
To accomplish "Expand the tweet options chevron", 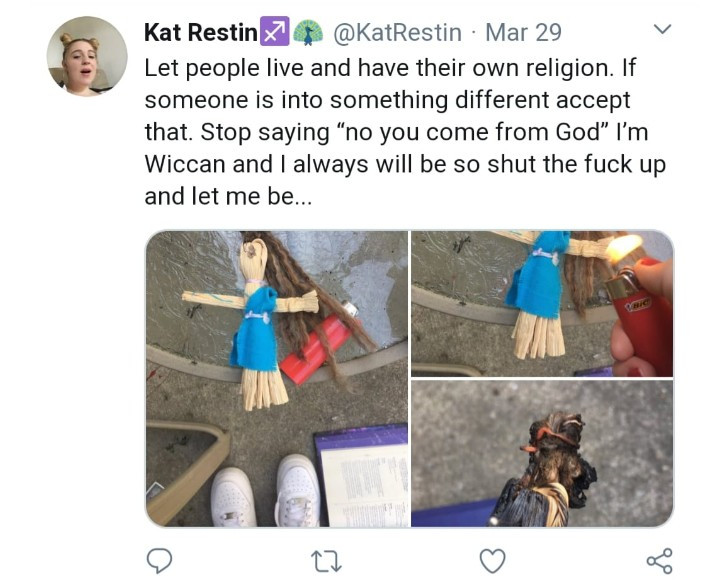I will coord(661,30).
